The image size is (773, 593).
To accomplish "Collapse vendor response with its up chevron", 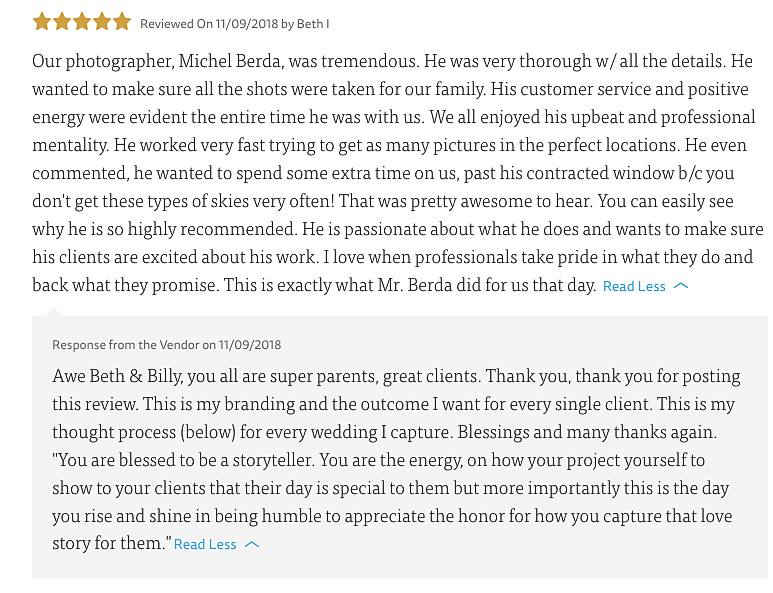I will [x=252, y=545].
